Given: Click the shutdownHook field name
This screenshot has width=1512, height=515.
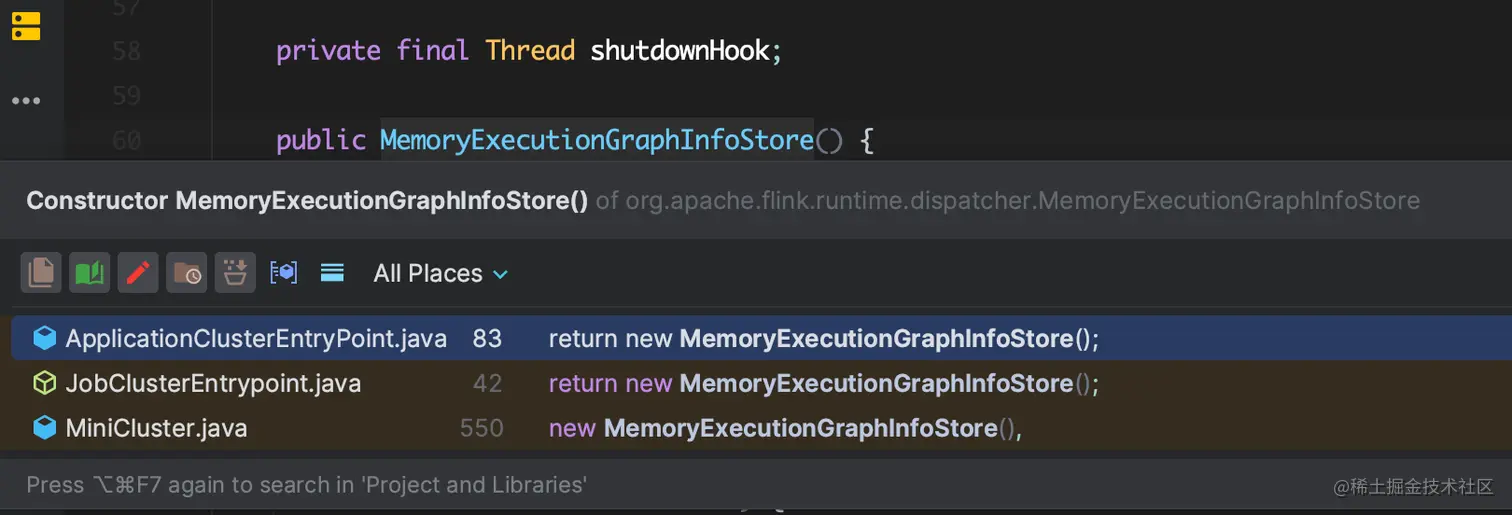Looking at the screenshot, I should click(680, 50).
